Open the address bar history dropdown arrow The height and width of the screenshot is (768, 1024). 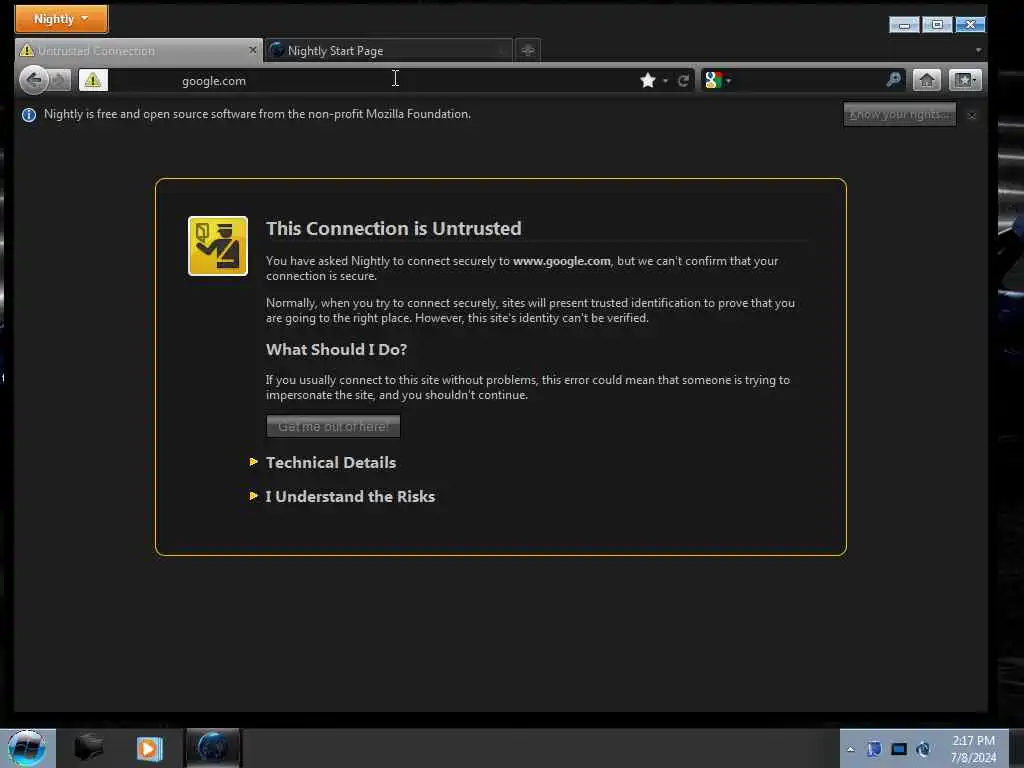(x=665, y=81)
